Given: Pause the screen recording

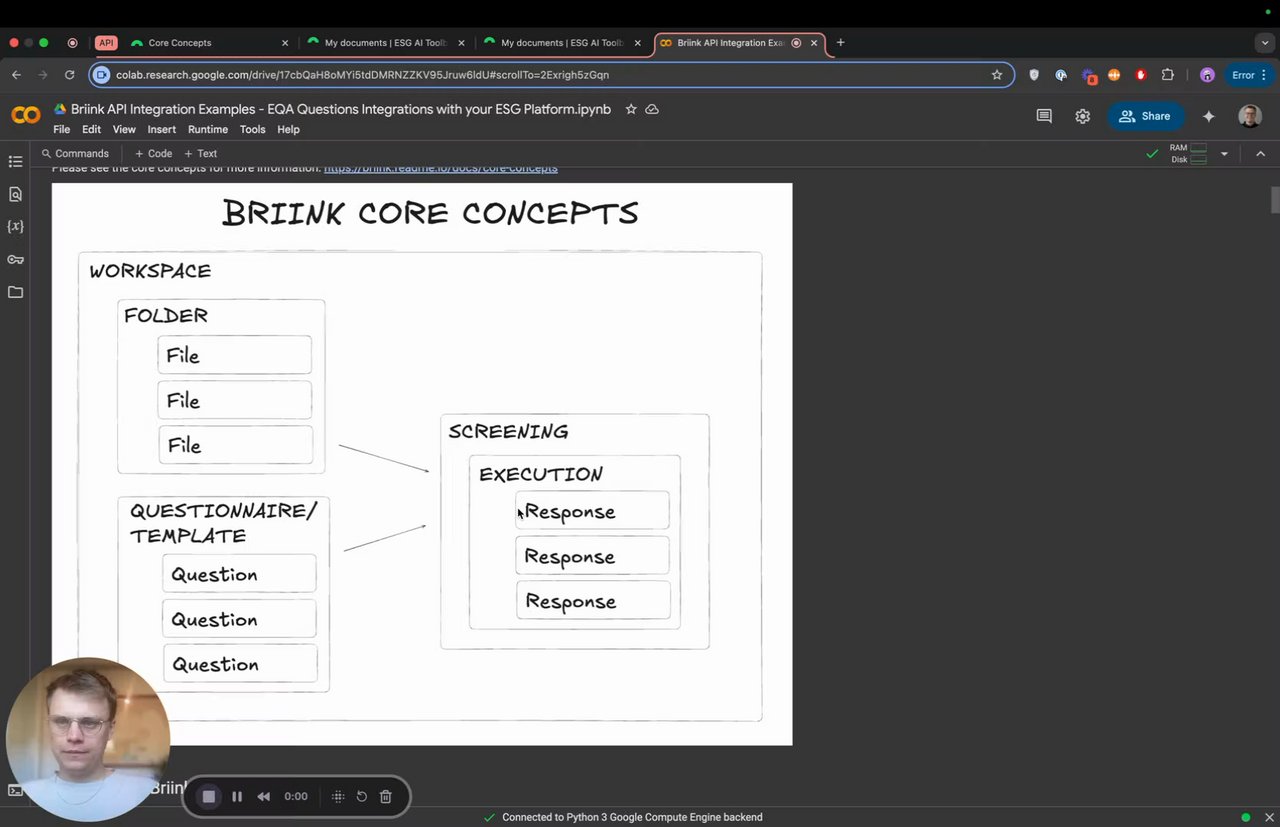Looking at the screenshot, I should pyautogui.click(x=237, y=796).
